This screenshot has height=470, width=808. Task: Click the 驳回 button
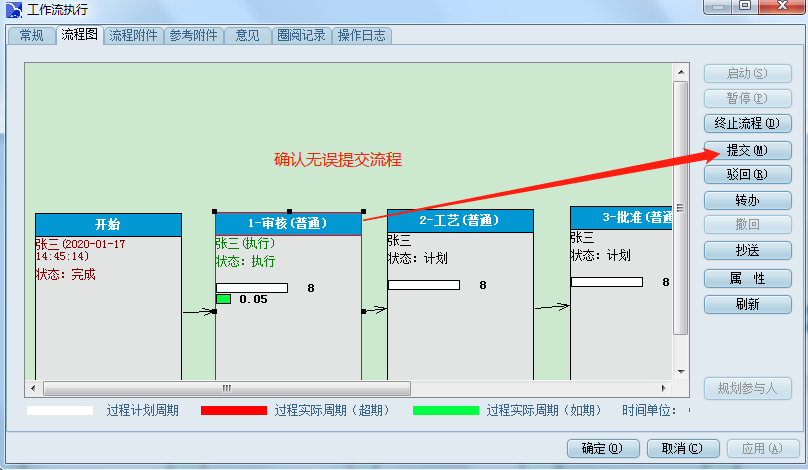pos(747,175)
